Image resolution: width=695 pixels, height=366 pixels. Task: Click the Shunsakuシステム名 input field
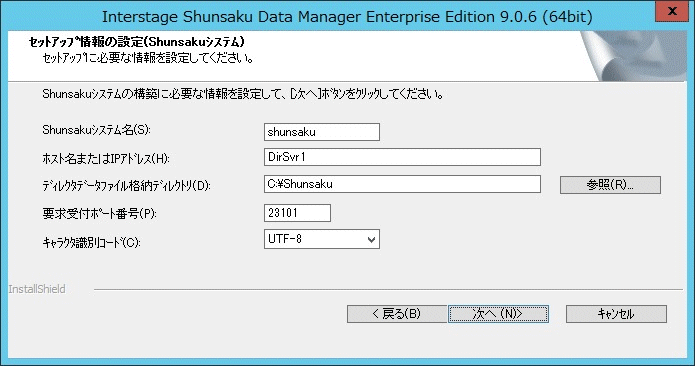pyautogui.click(x=322, y=132)
